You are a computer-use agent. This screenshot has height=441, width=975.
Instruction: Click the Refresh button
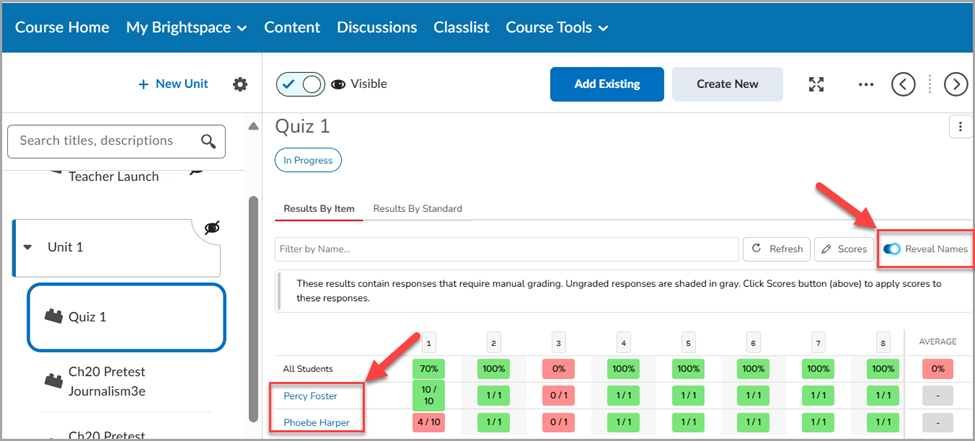(x=777, y=249)
